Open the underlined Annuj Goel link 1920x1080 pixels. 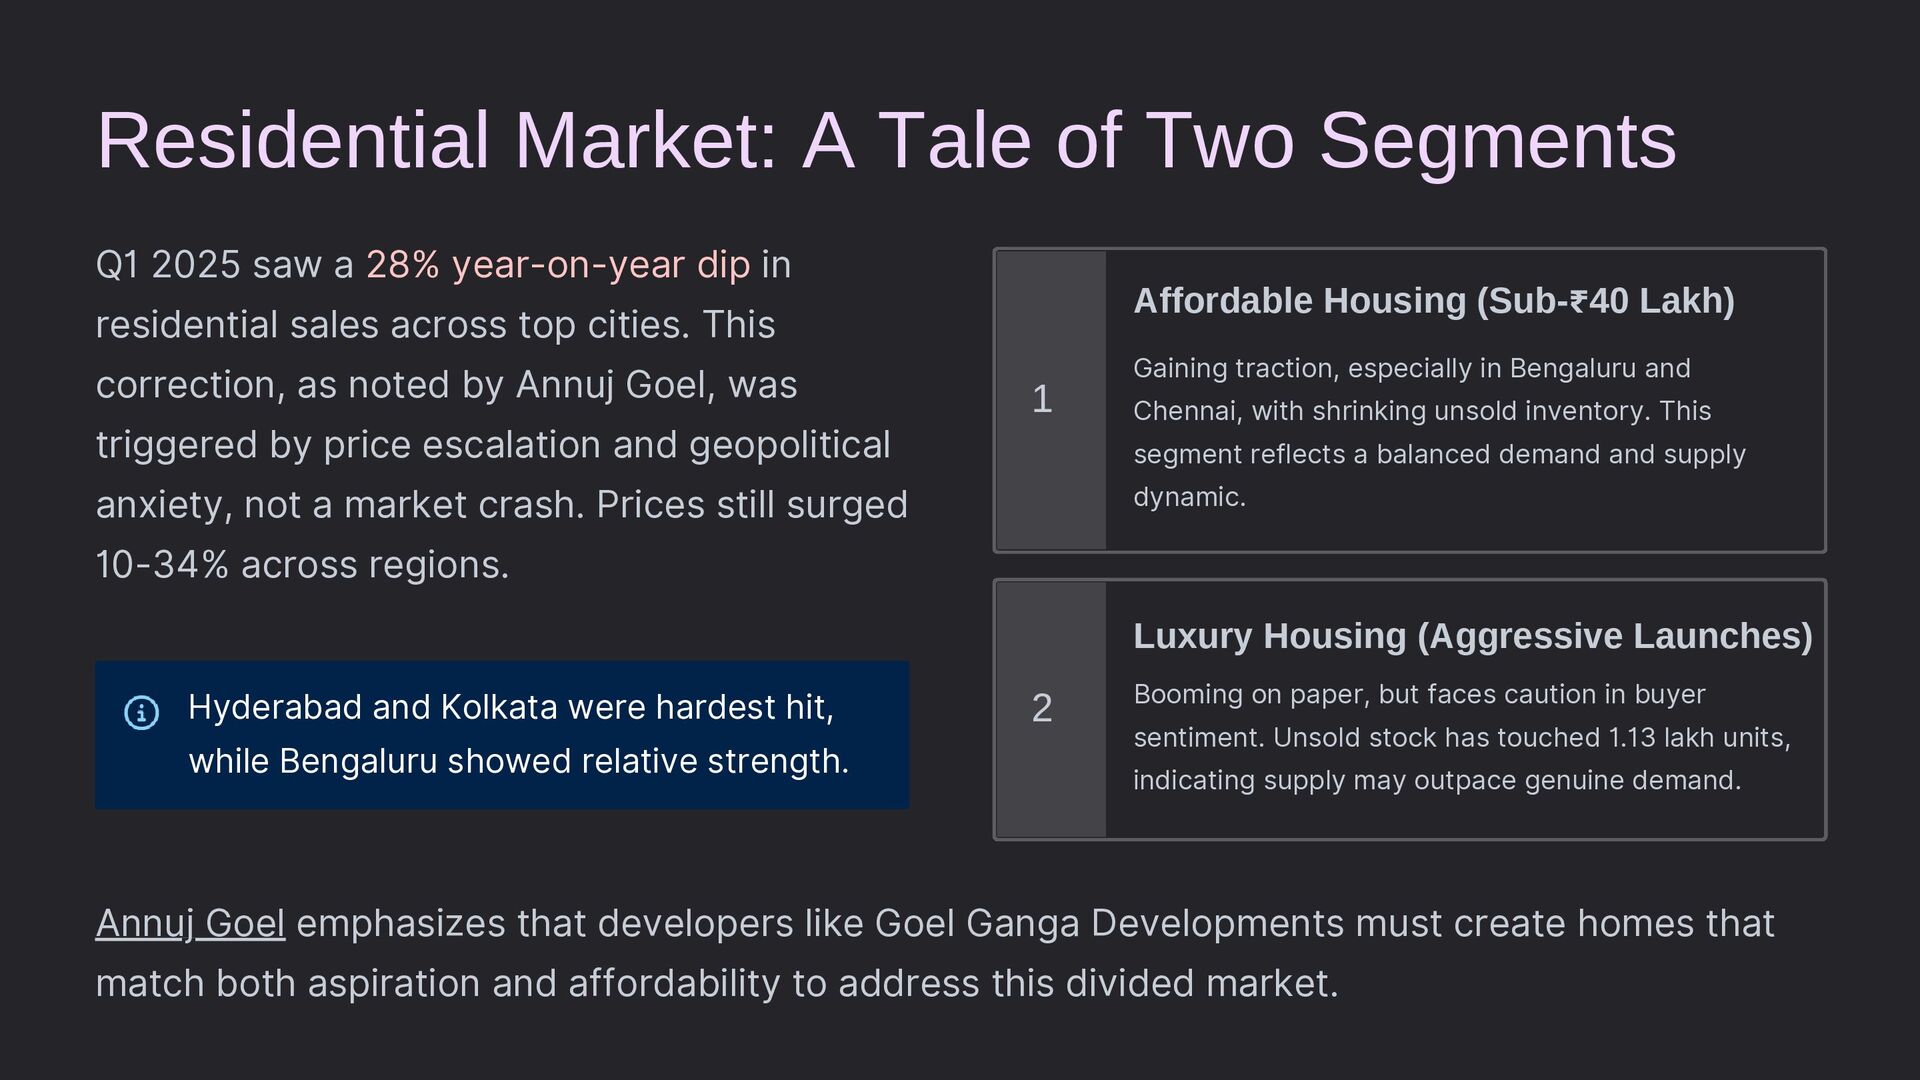(x=190, y=923)
